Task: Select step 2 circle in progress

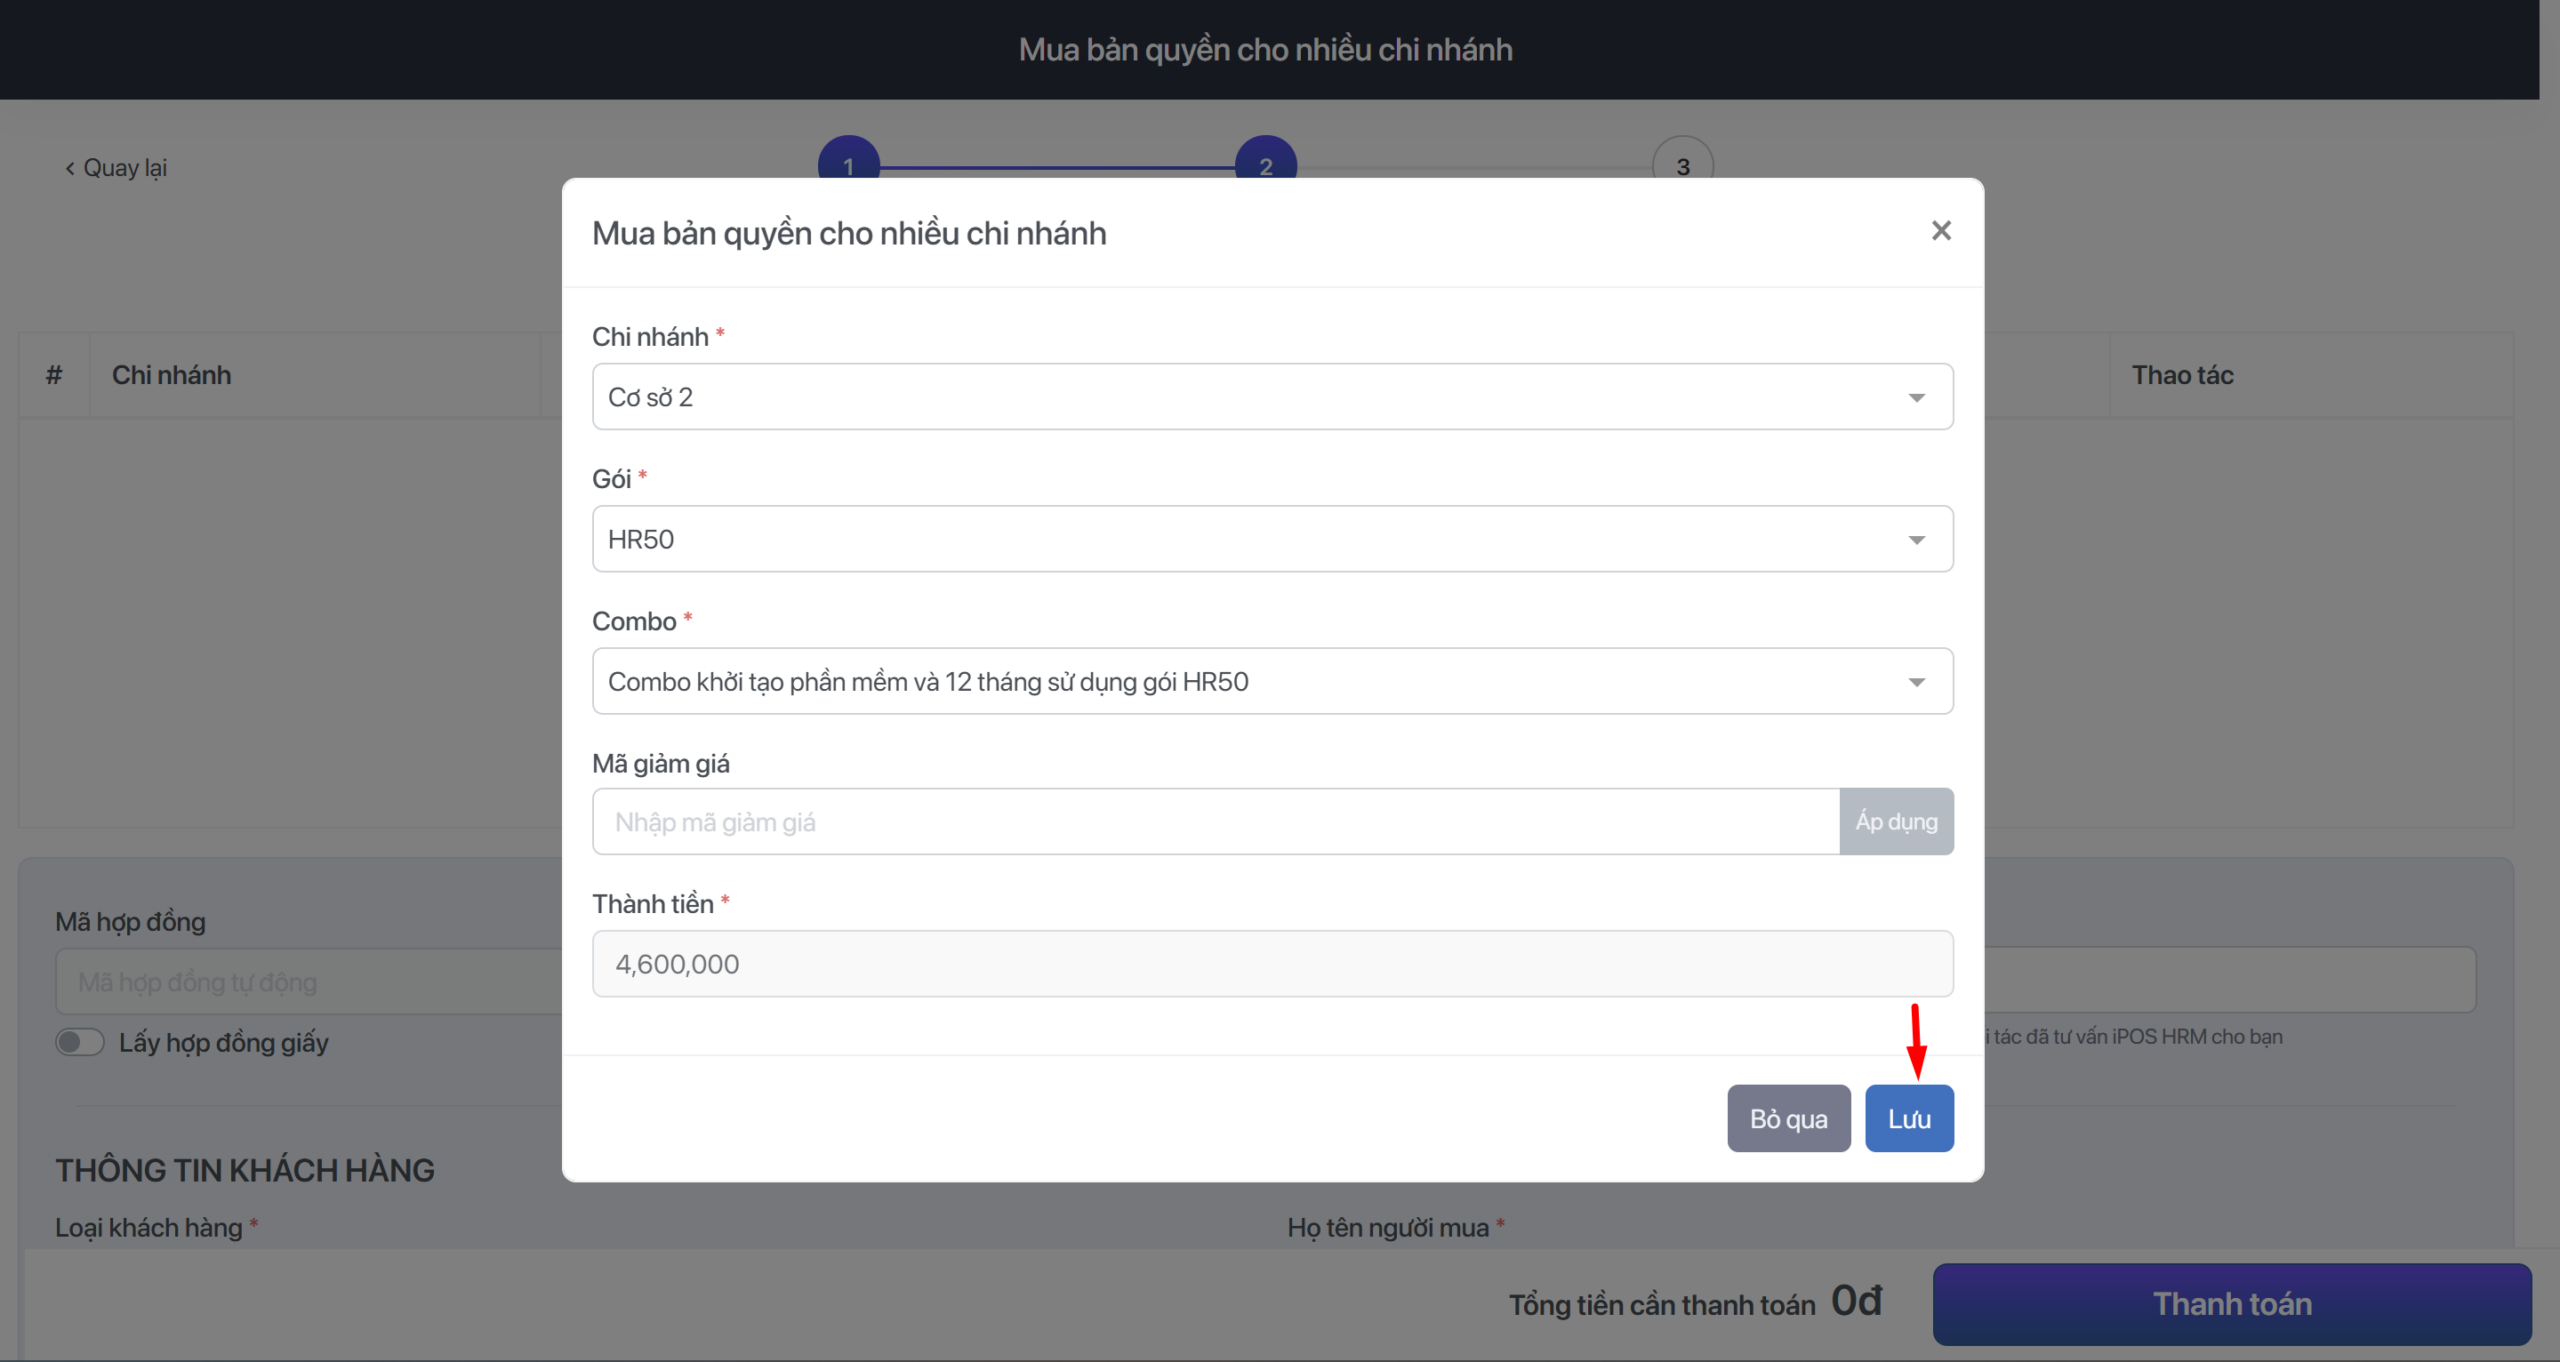Action: click(x=1265, y=160)
